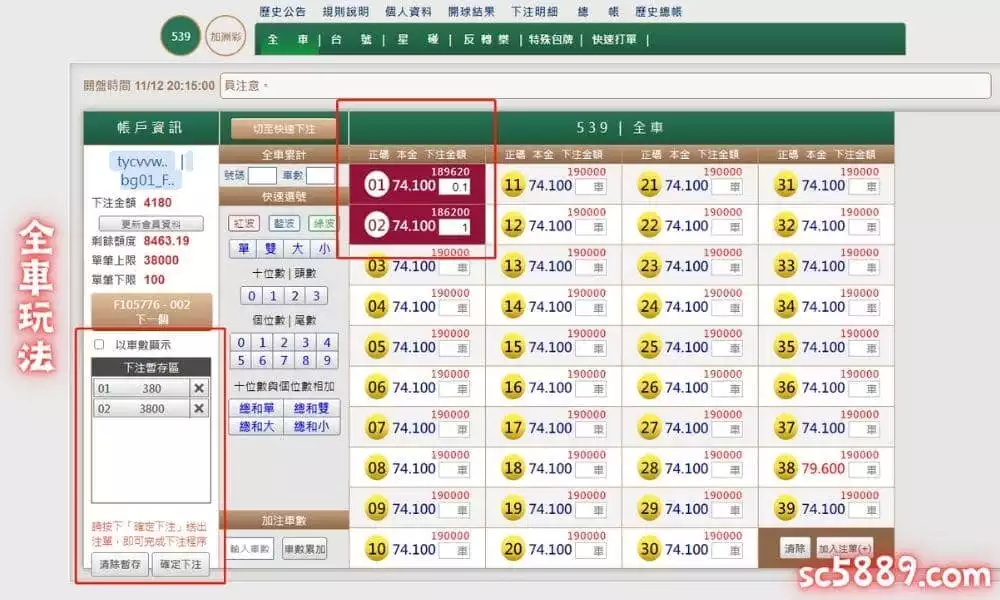Toggle the 雙 even-number filter
This screenshot has height=600, width=1000.
[270, 249]
